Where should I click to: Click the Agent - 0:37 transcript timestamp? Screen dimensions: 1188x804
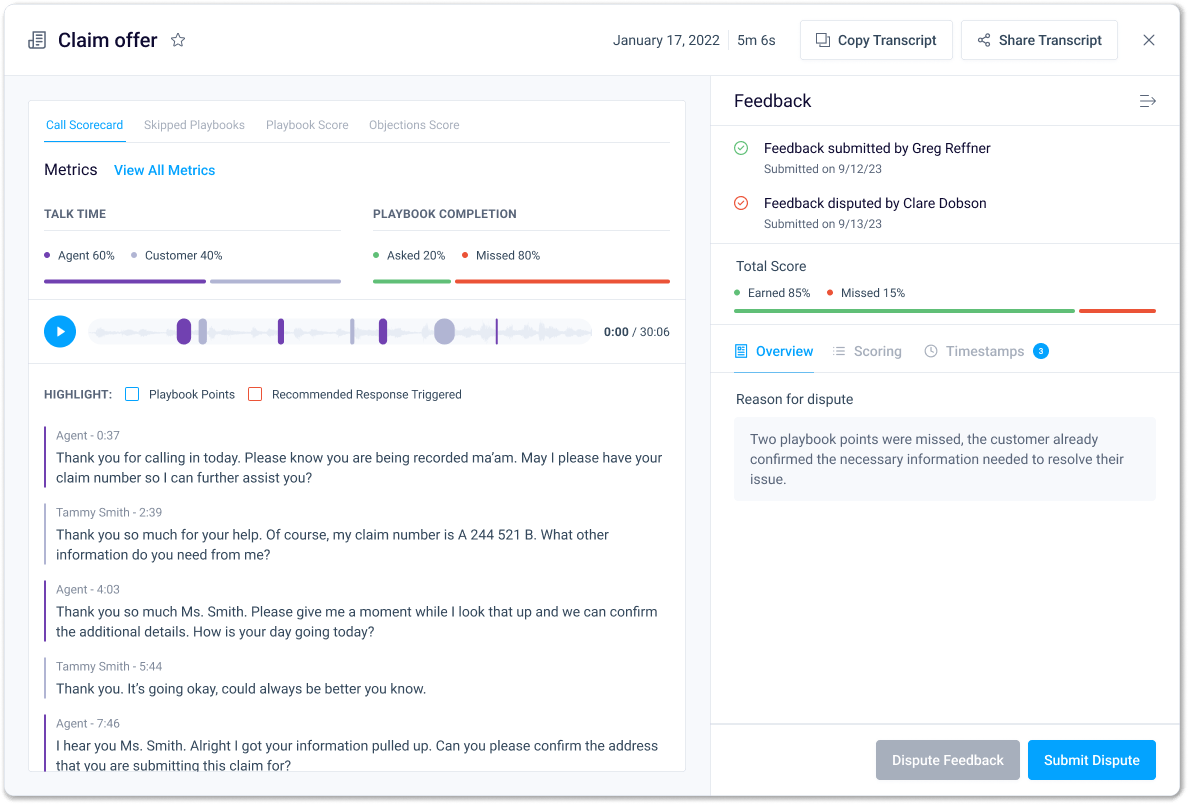(x=88, y=436)
